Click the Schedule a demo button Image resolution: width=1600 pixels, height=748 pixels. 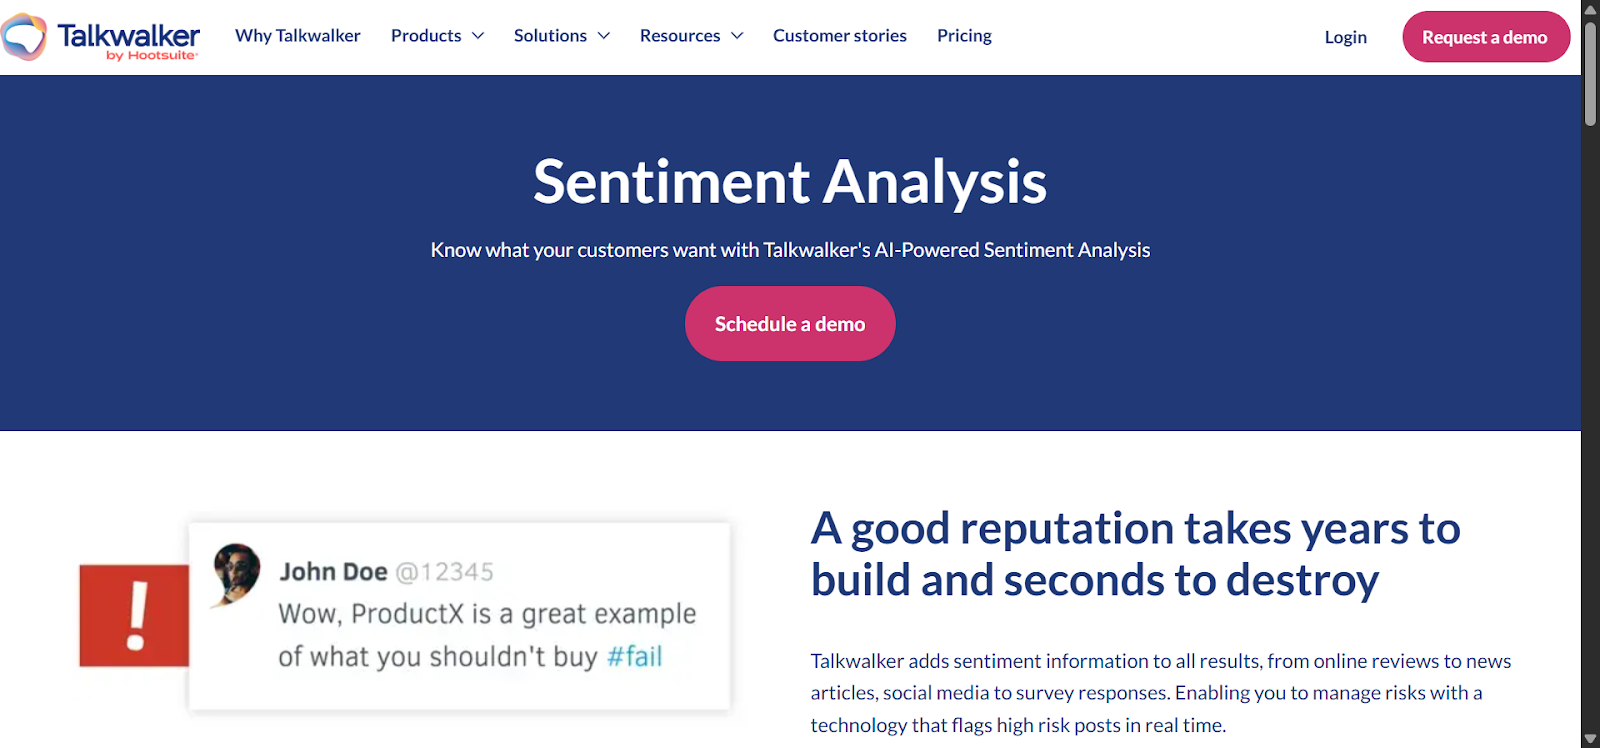pos(789,323)
